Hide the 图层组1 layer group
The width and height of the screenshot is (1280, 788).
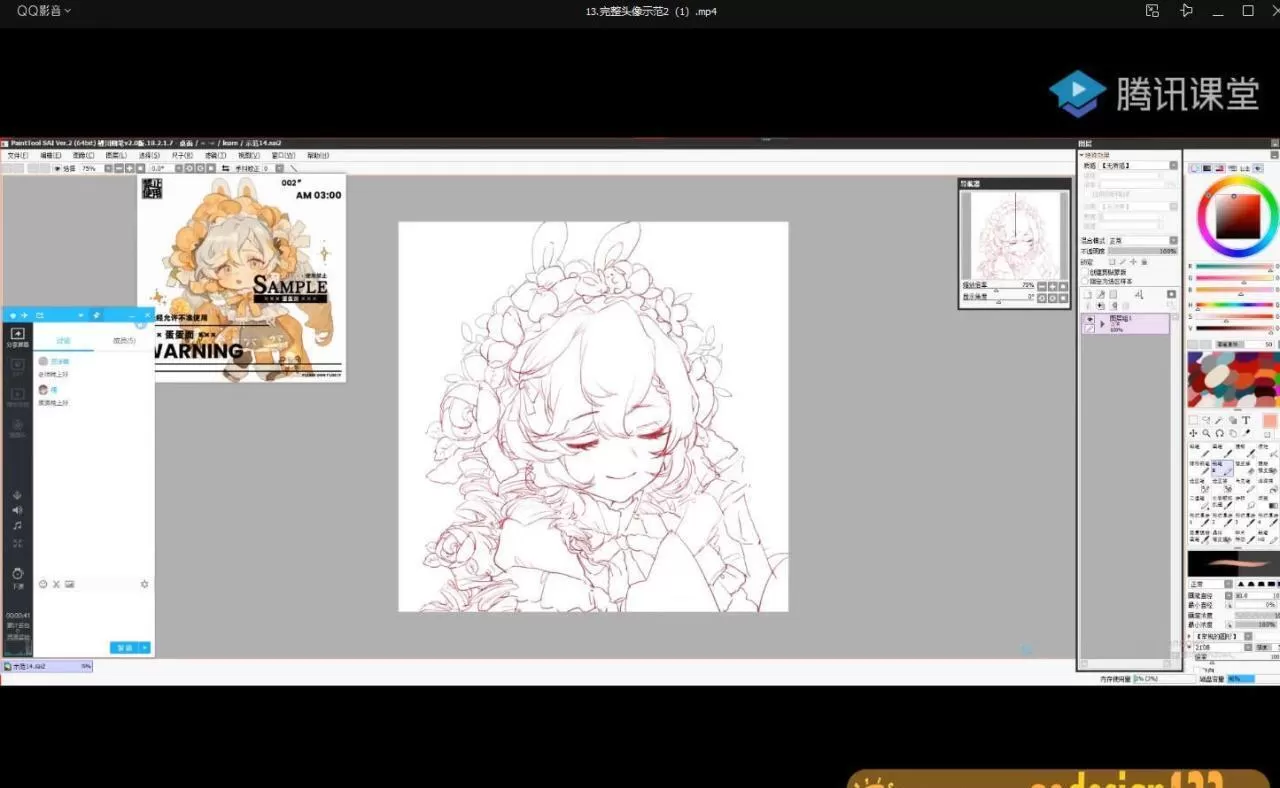point(1091,319)
